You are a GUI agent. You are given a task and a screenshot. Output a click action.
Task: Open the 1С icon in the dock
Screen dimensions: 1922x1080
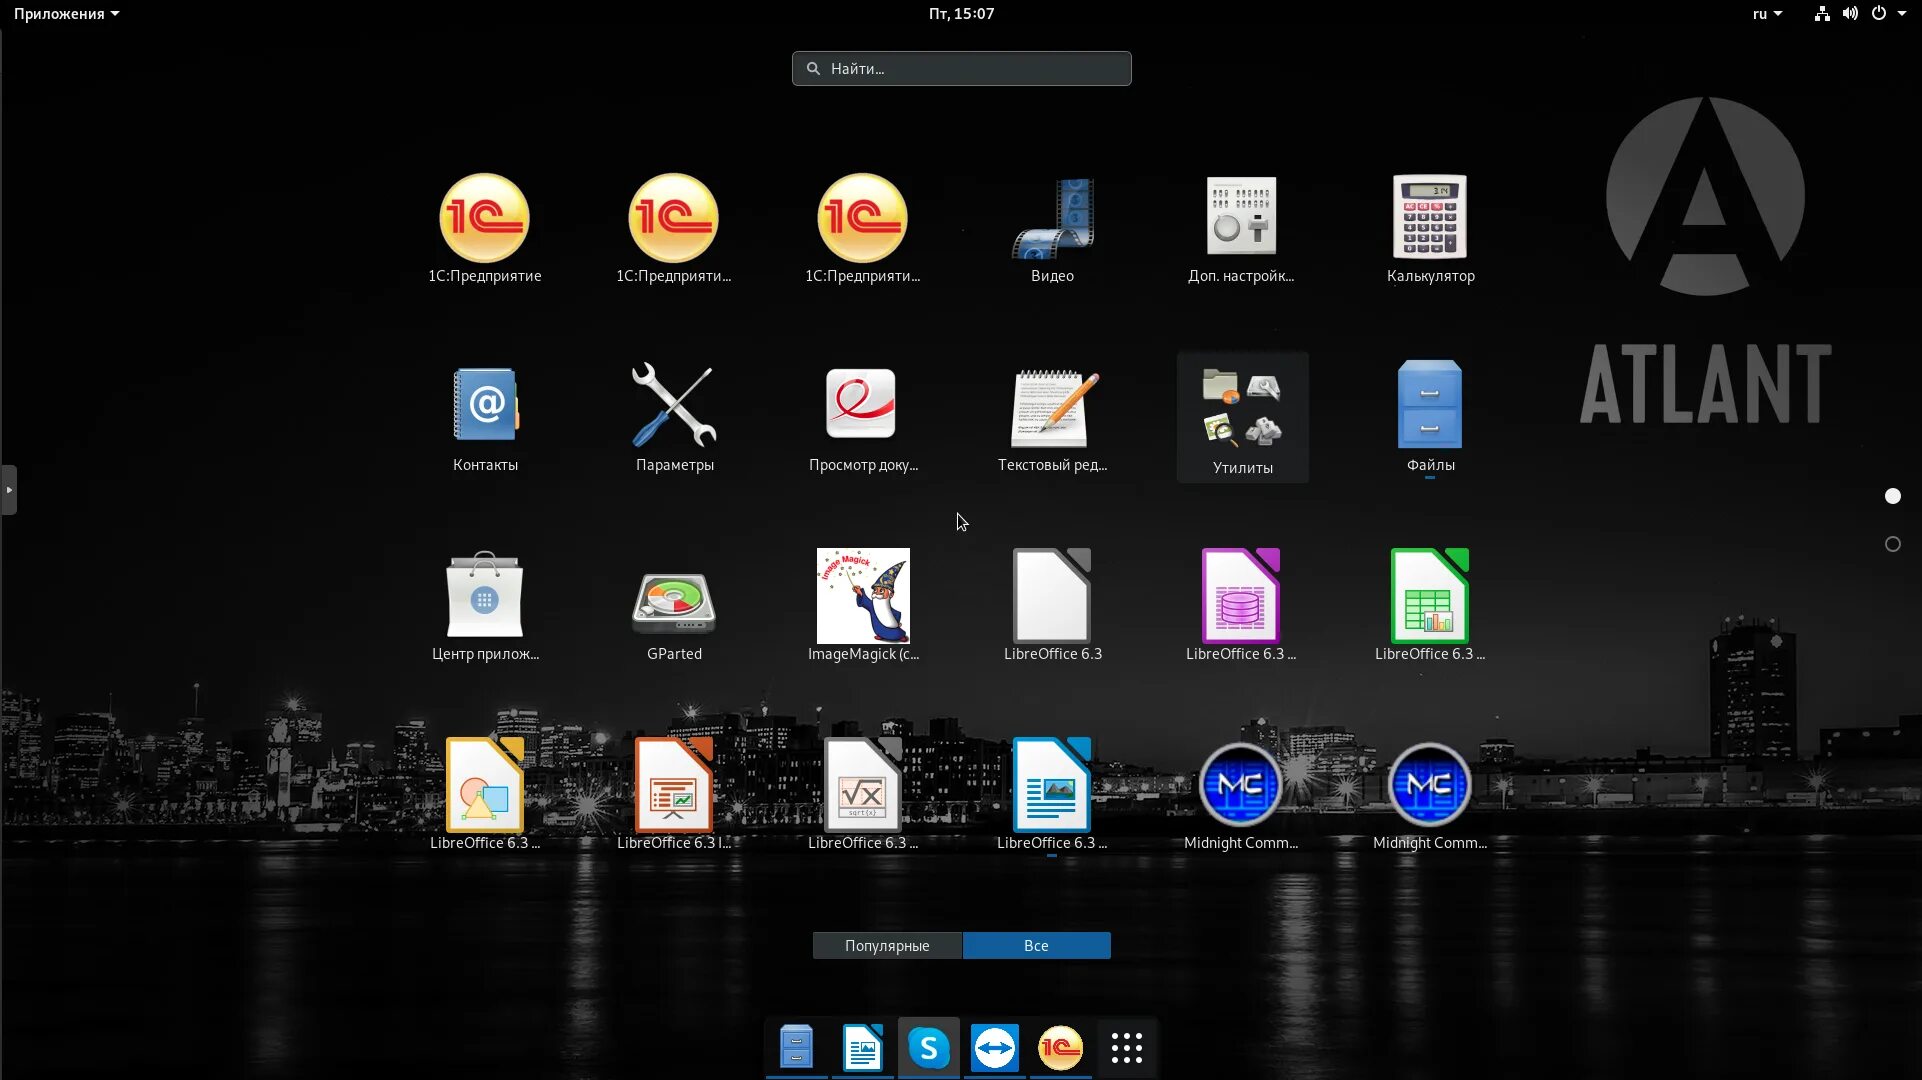[1061, 1048]
